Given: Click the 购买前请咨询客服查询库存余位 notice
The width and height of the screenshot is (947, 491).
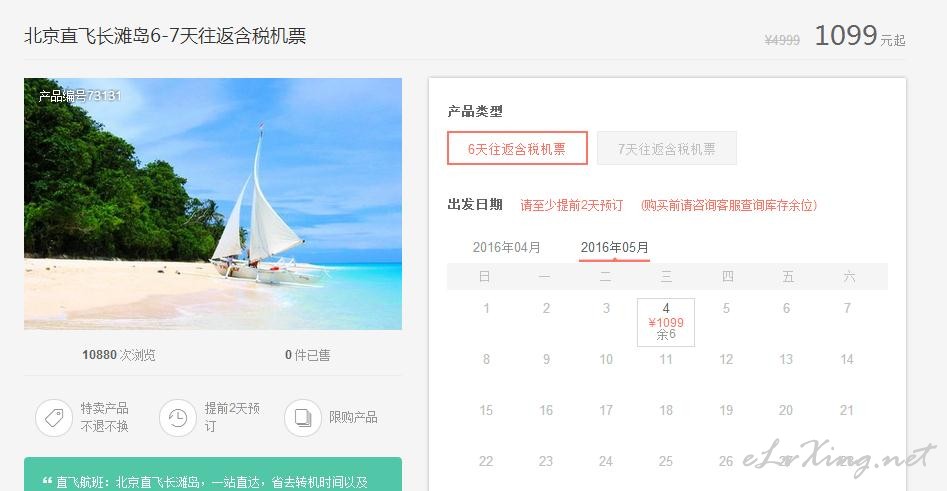Looking at the screenshot, I should click(729, 205).
